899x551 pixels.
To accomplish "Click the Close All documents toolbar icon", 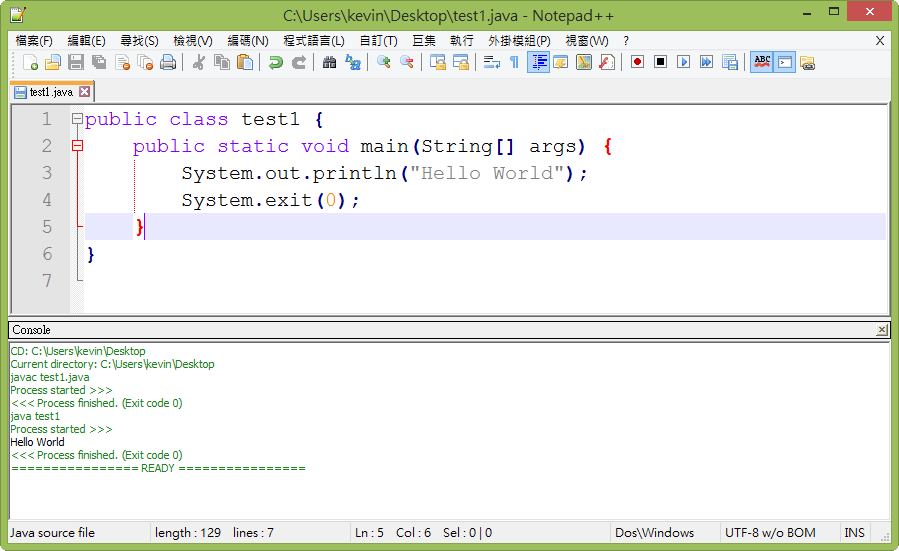I will (x=145, y=62).
